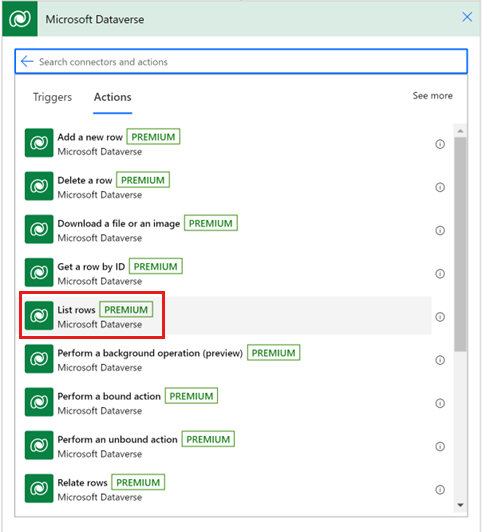Open info for Perform a bound action

(x=440, y=403)
